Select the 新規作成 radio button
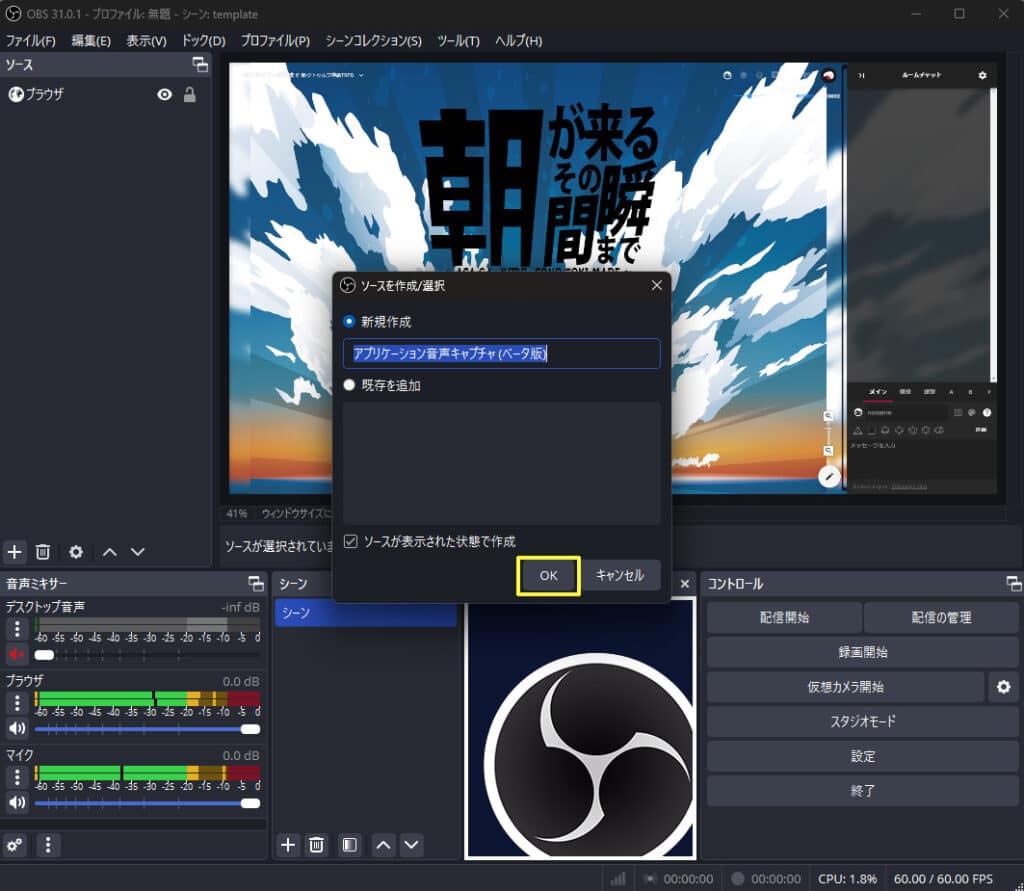The width and height of the screenshot is (1024, 891). click(349, 322)
